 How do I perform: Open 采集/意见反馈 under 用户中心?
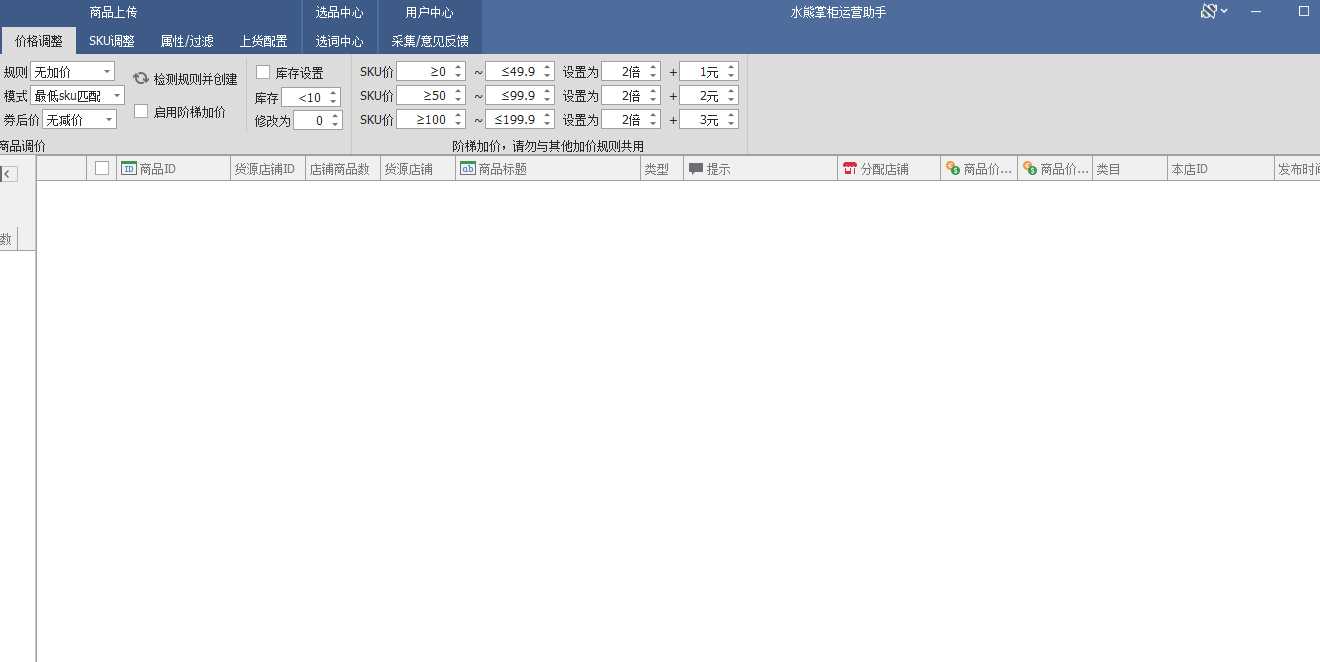429,41
